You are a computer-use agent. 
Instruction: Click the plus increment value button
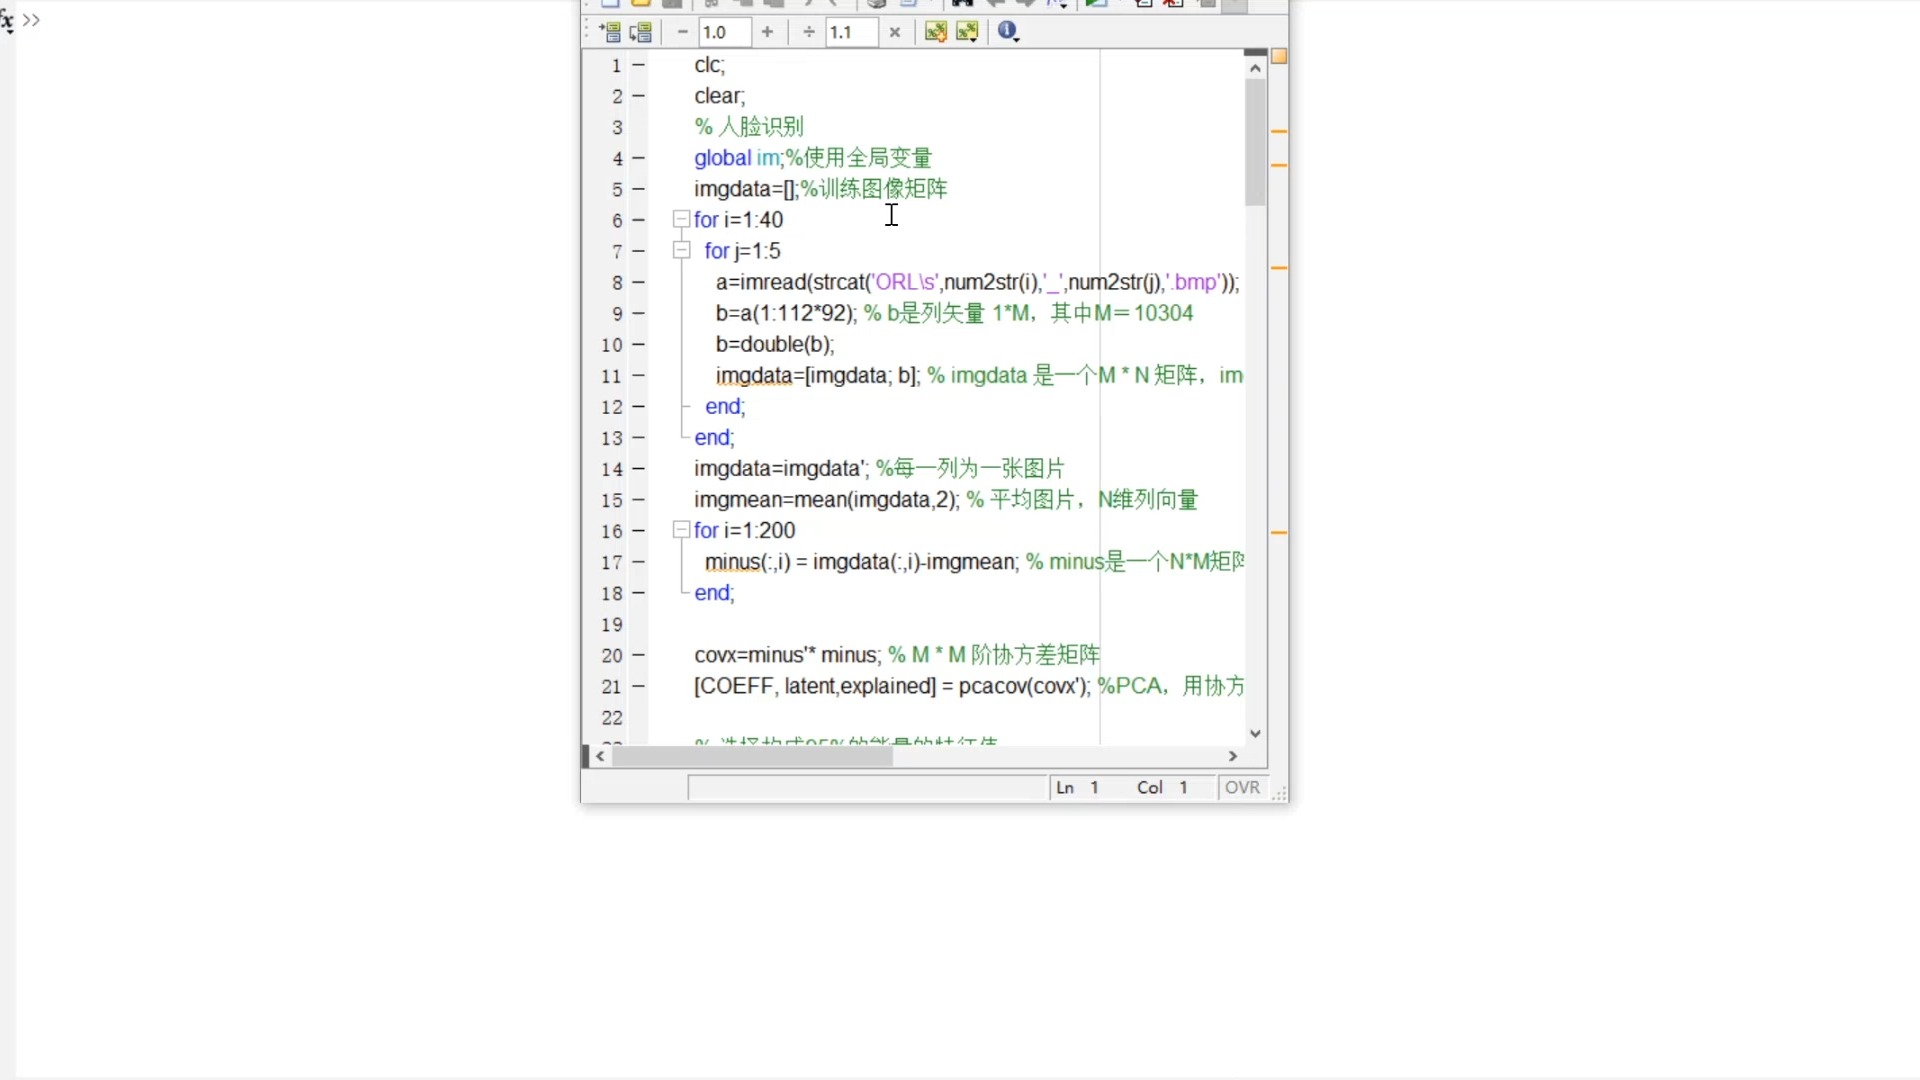coord(767,32)
